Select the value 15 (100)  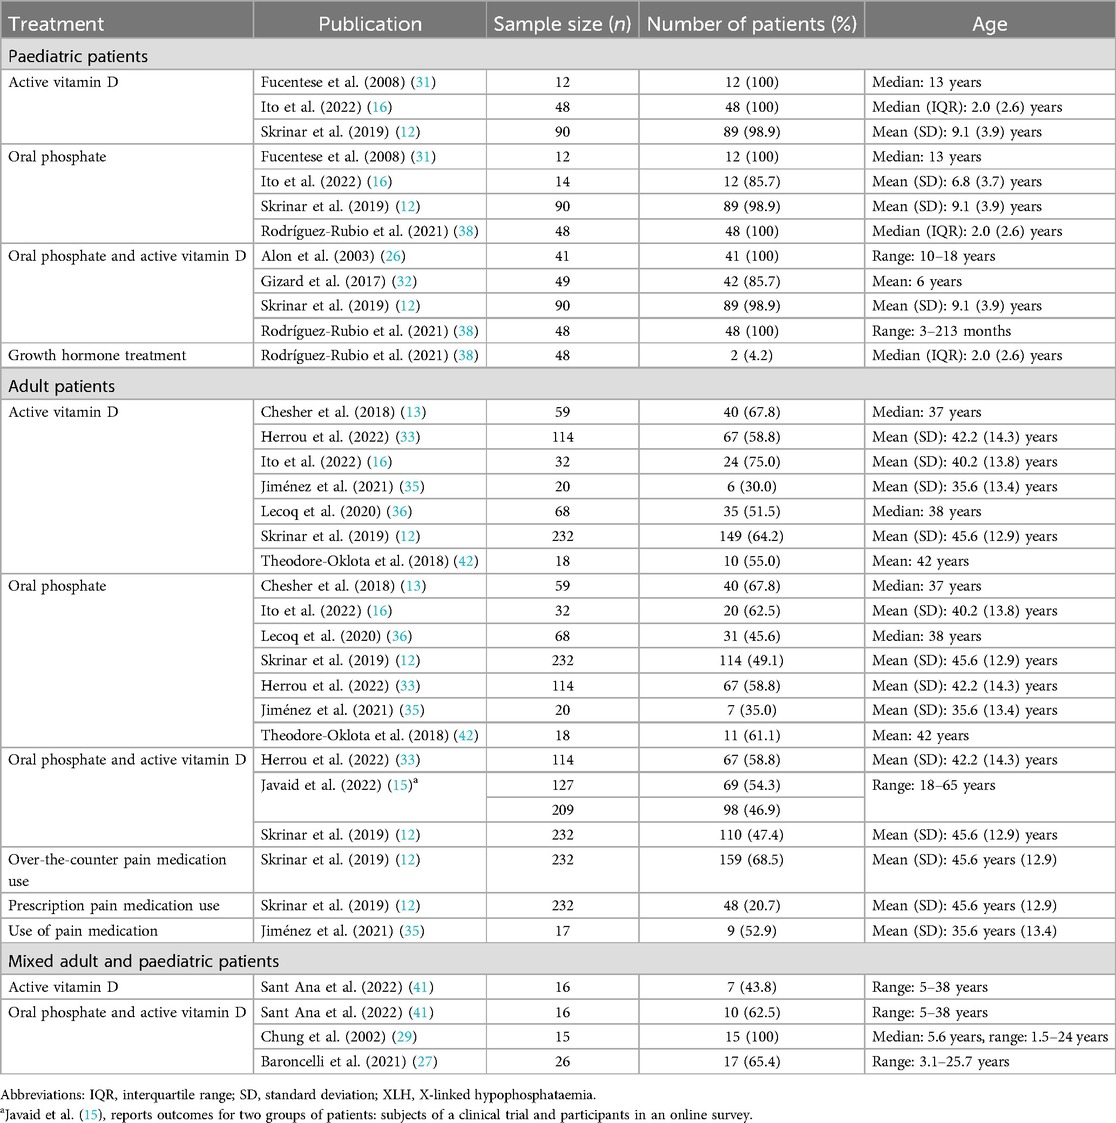pos(751,1037)
